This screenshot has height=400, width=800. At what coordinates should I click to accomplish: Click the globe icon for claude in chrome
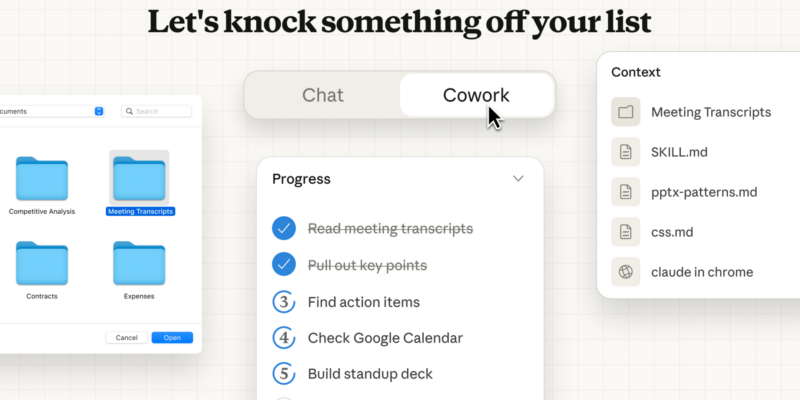click(625, 271)
